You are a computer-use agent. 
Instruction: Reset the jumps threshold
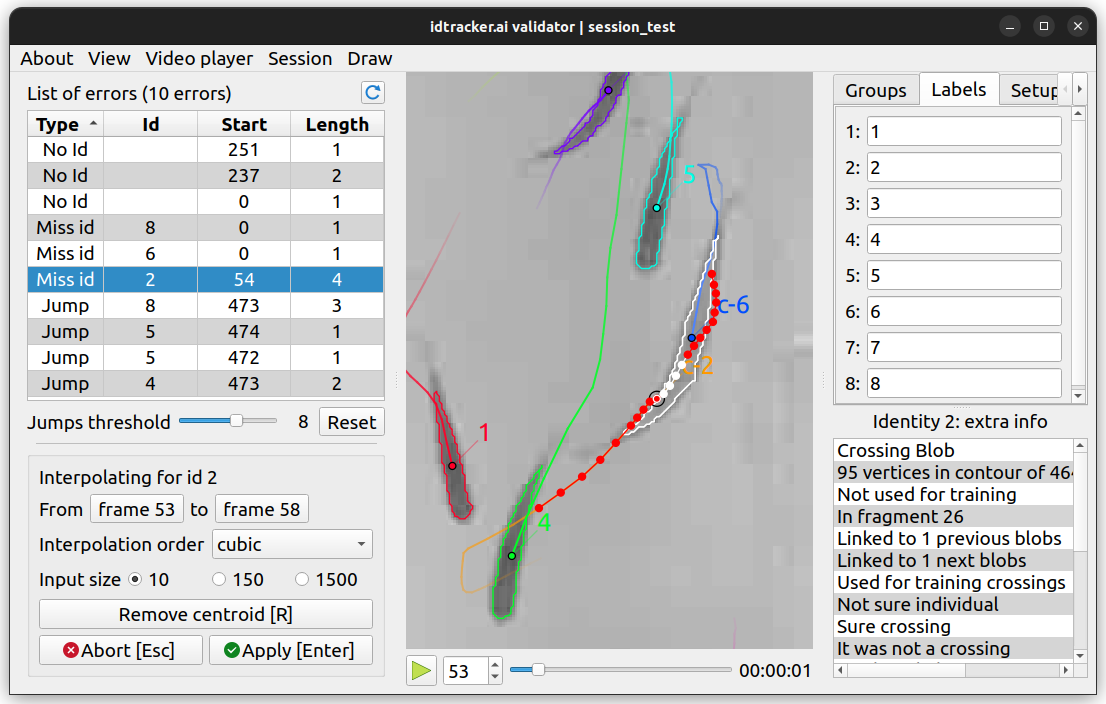coord(351,422)
